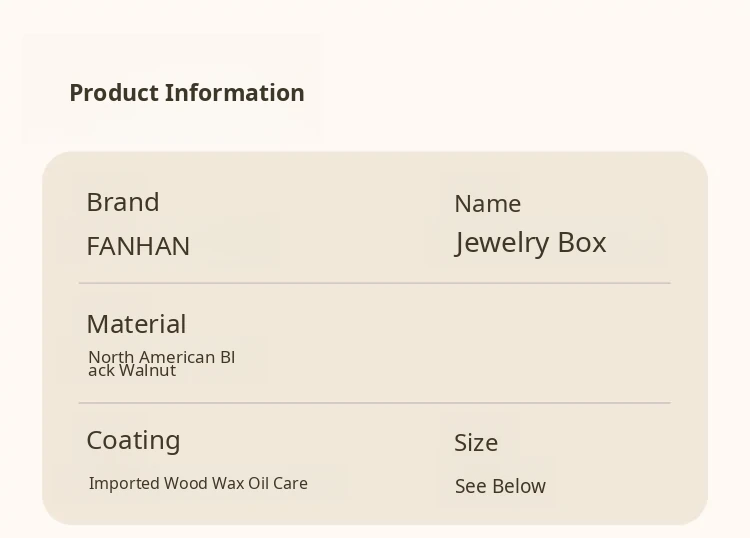The width and height of the screenshot is (750, 538).
Task: Click the word Below in the size value
Action: pyautogui.click(x=519, y=487)
